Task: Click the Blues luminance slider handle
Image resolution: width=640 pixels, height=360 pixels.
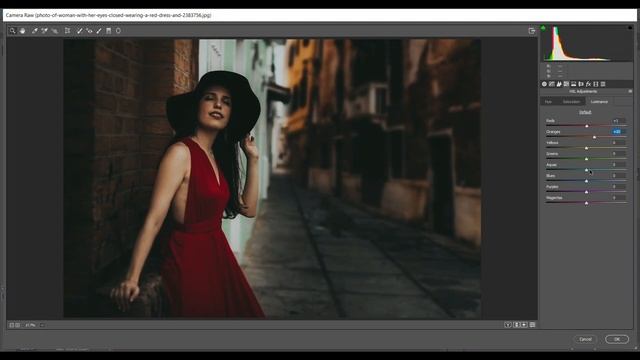Action: tap(587, 181)
